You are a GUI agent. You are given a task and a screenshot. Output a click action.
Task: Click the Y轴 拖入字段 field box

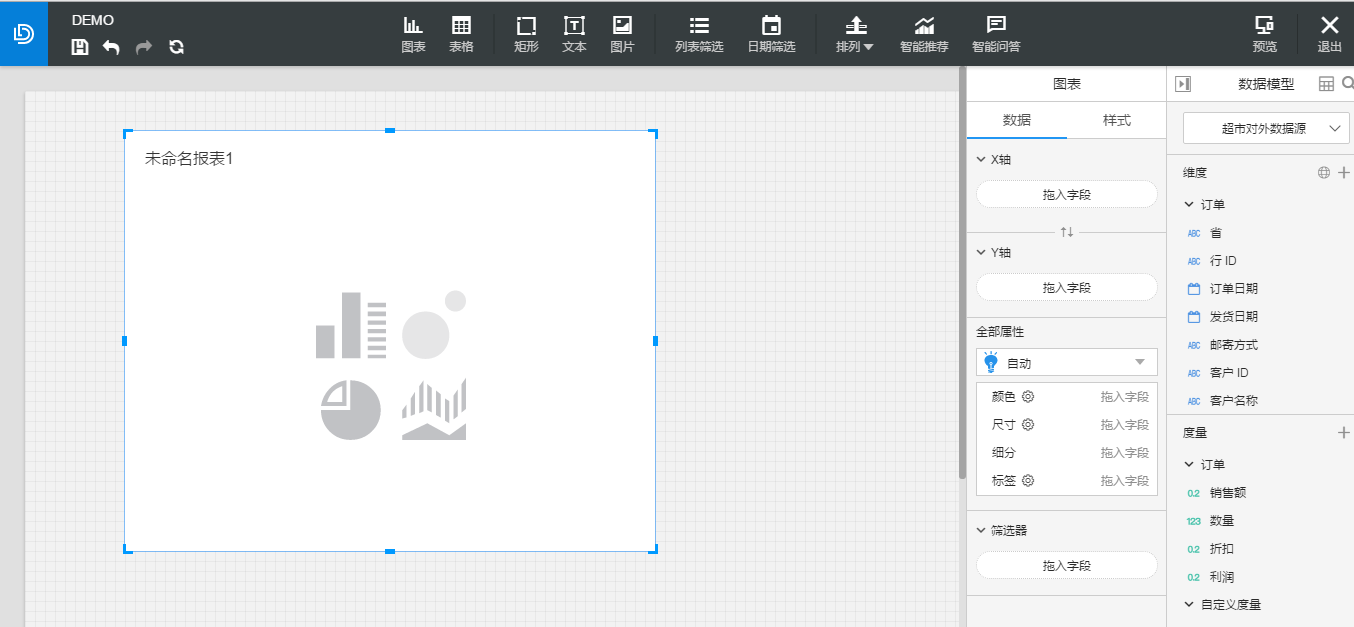[x=1066, y=287]
